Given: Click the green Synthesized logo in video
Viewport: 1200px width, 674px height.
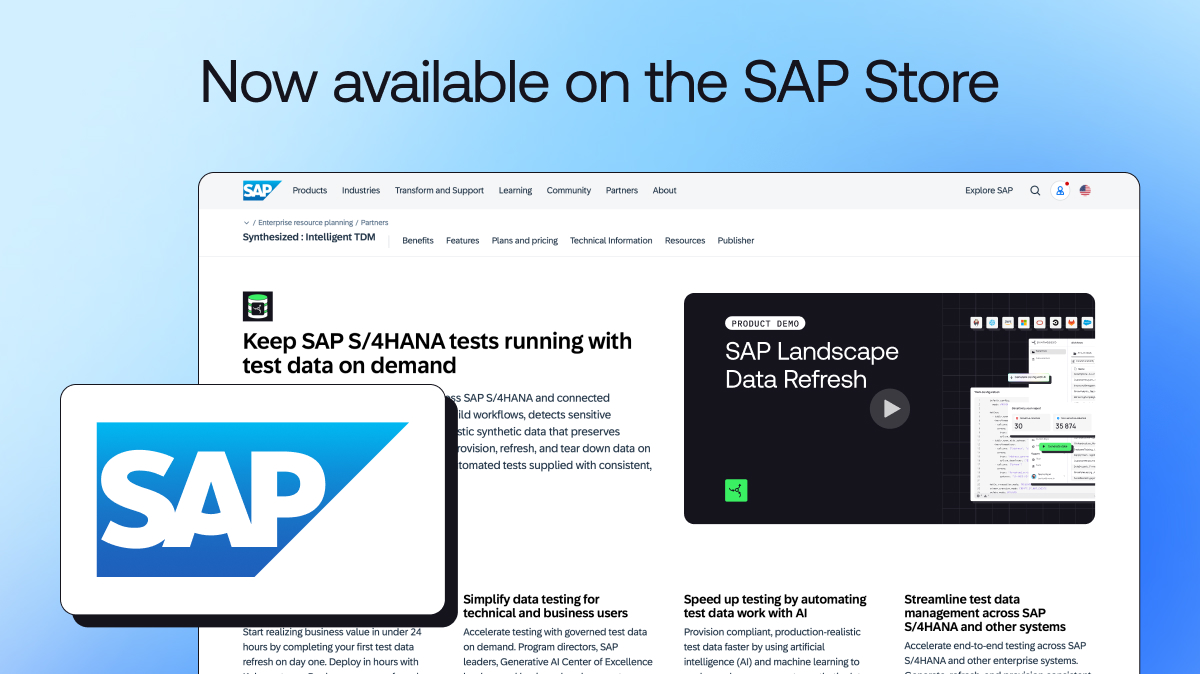Looking at the screenshot, I should pyautogui.click(x=736, y=490).
